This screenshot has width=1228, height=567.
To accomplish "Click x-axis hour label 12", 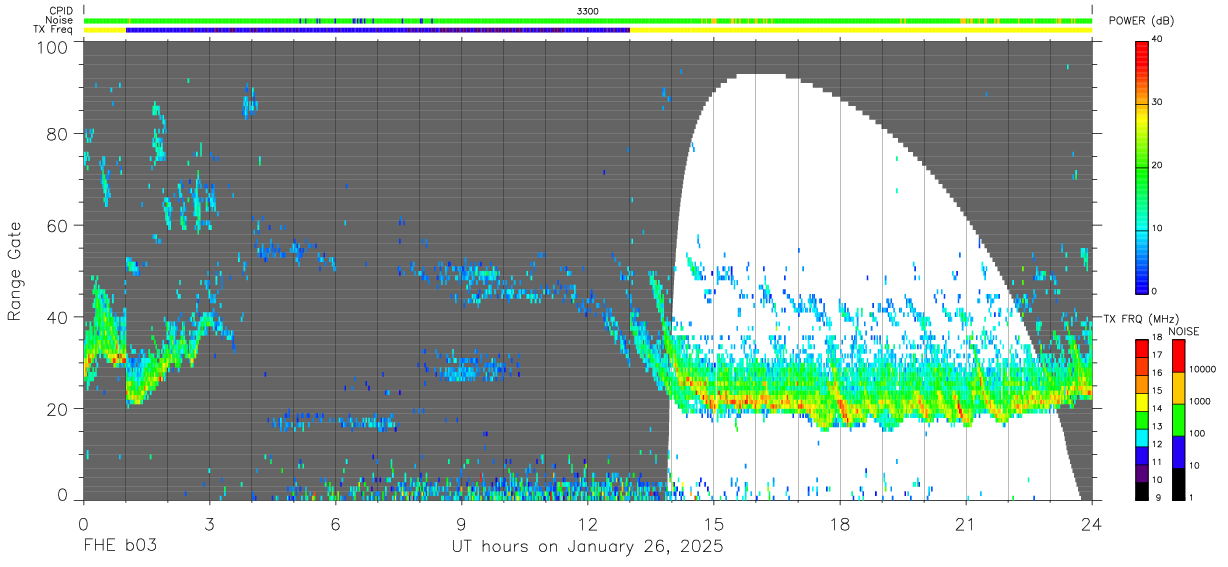I will coord(587,524).
